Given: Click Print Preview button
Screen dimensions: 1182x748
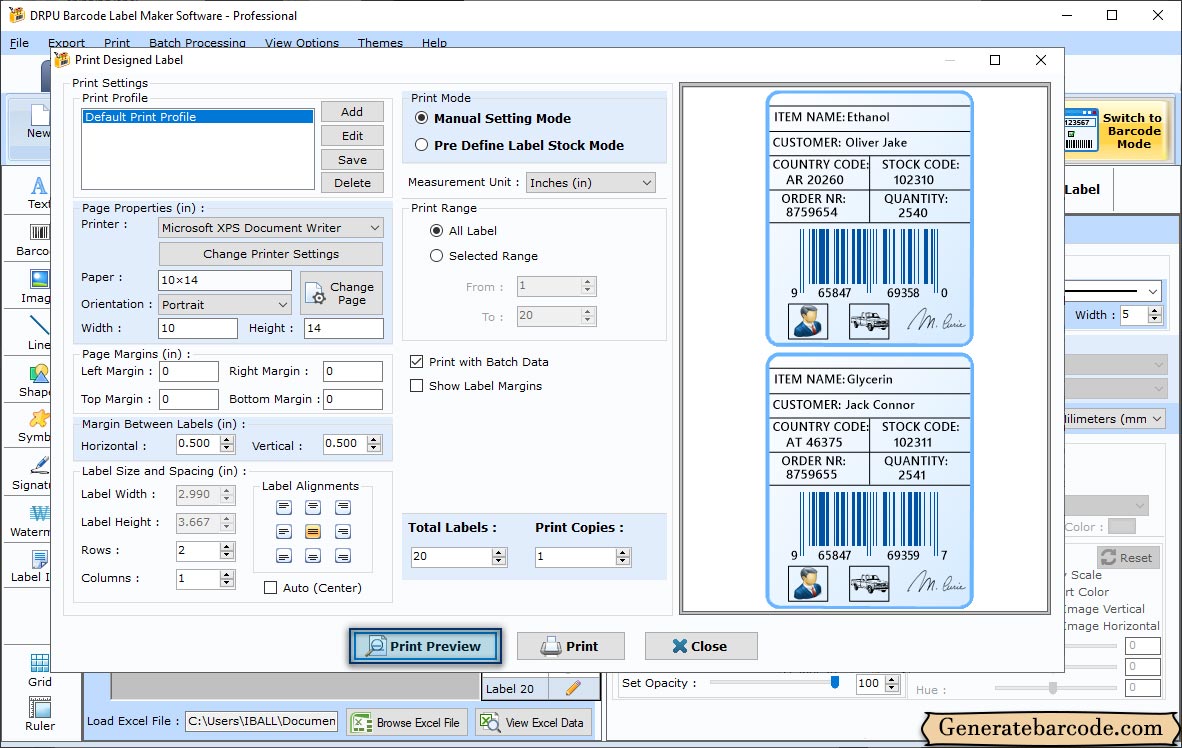Looking at the screenshot, I should [x=425, y=646].
